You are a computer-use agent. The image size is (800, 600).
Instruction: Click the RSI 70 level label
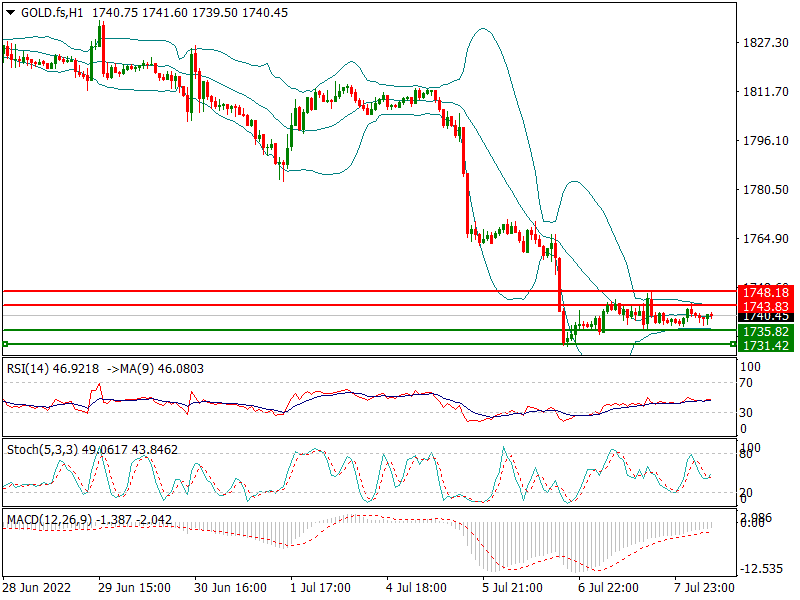[746, 383]
